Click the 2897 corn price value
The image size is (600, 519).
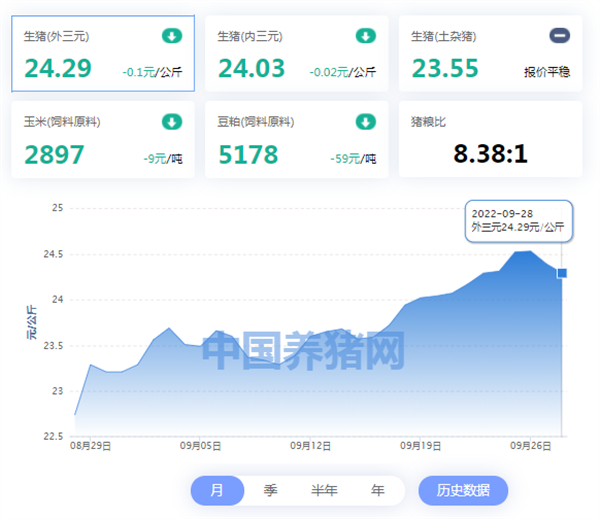point(54,155)
